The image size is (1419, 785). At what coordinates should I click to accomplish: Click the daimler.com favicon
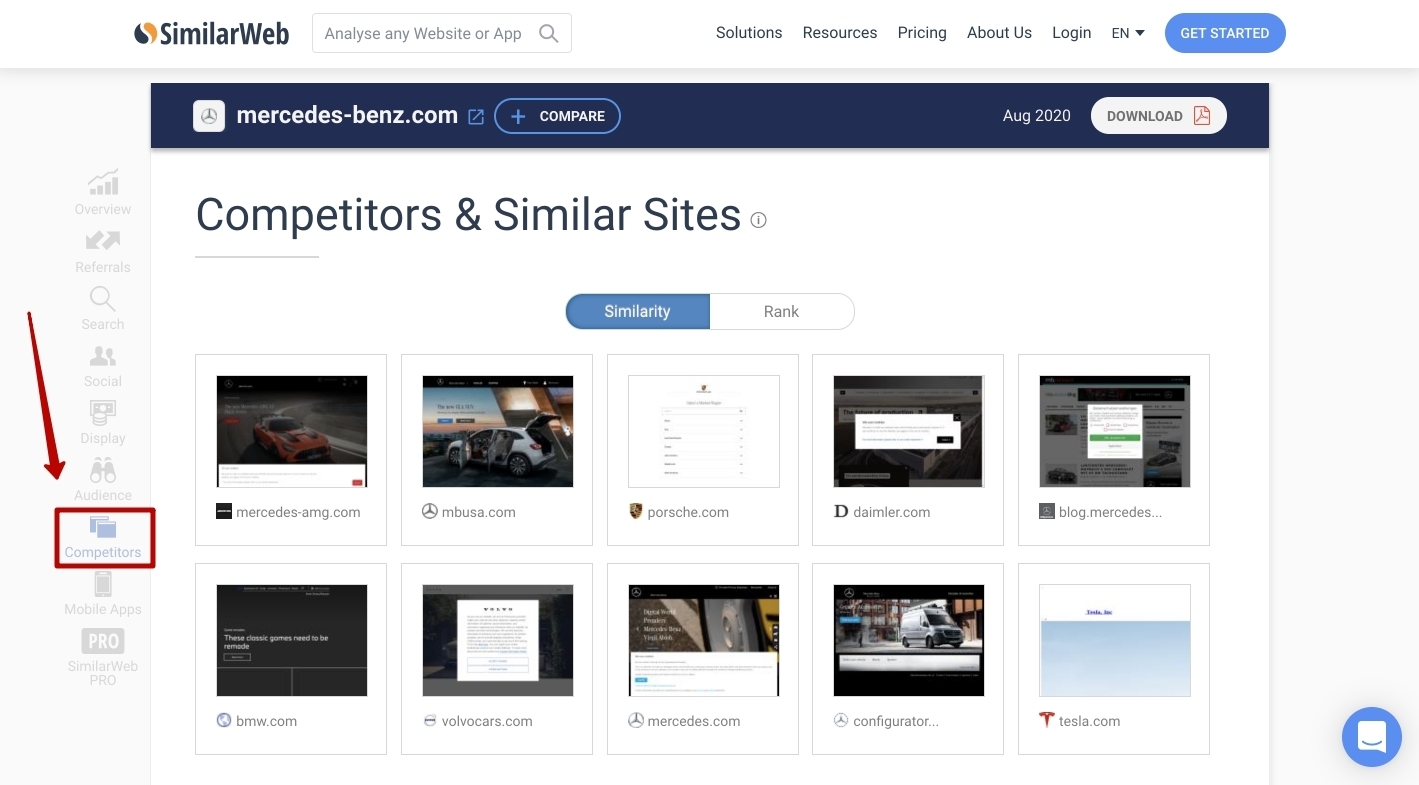[841, 511]
